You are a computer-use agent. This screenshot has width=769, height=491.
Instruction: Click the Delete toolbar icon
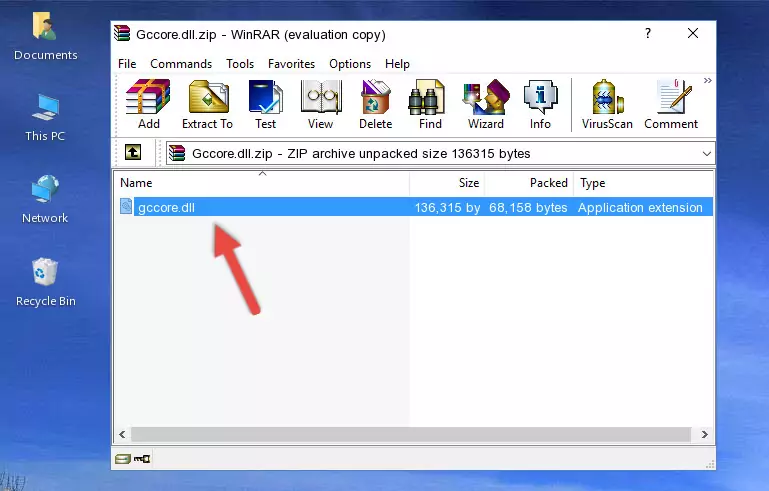tap(376, 104)
